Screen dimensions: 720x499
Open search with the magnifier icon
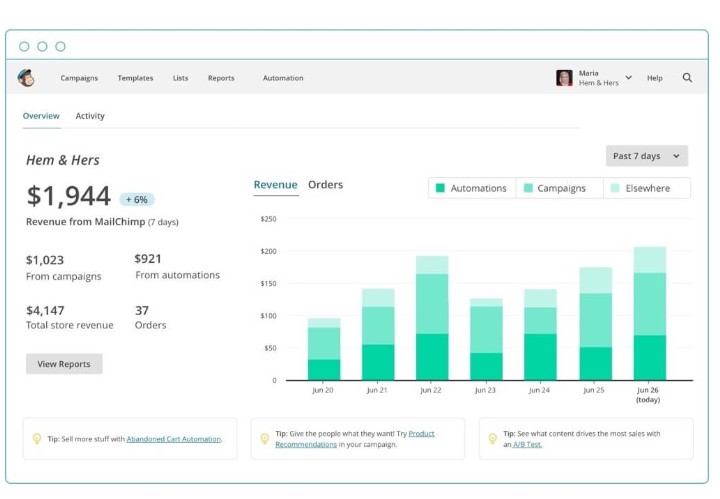tap(687, 78)
